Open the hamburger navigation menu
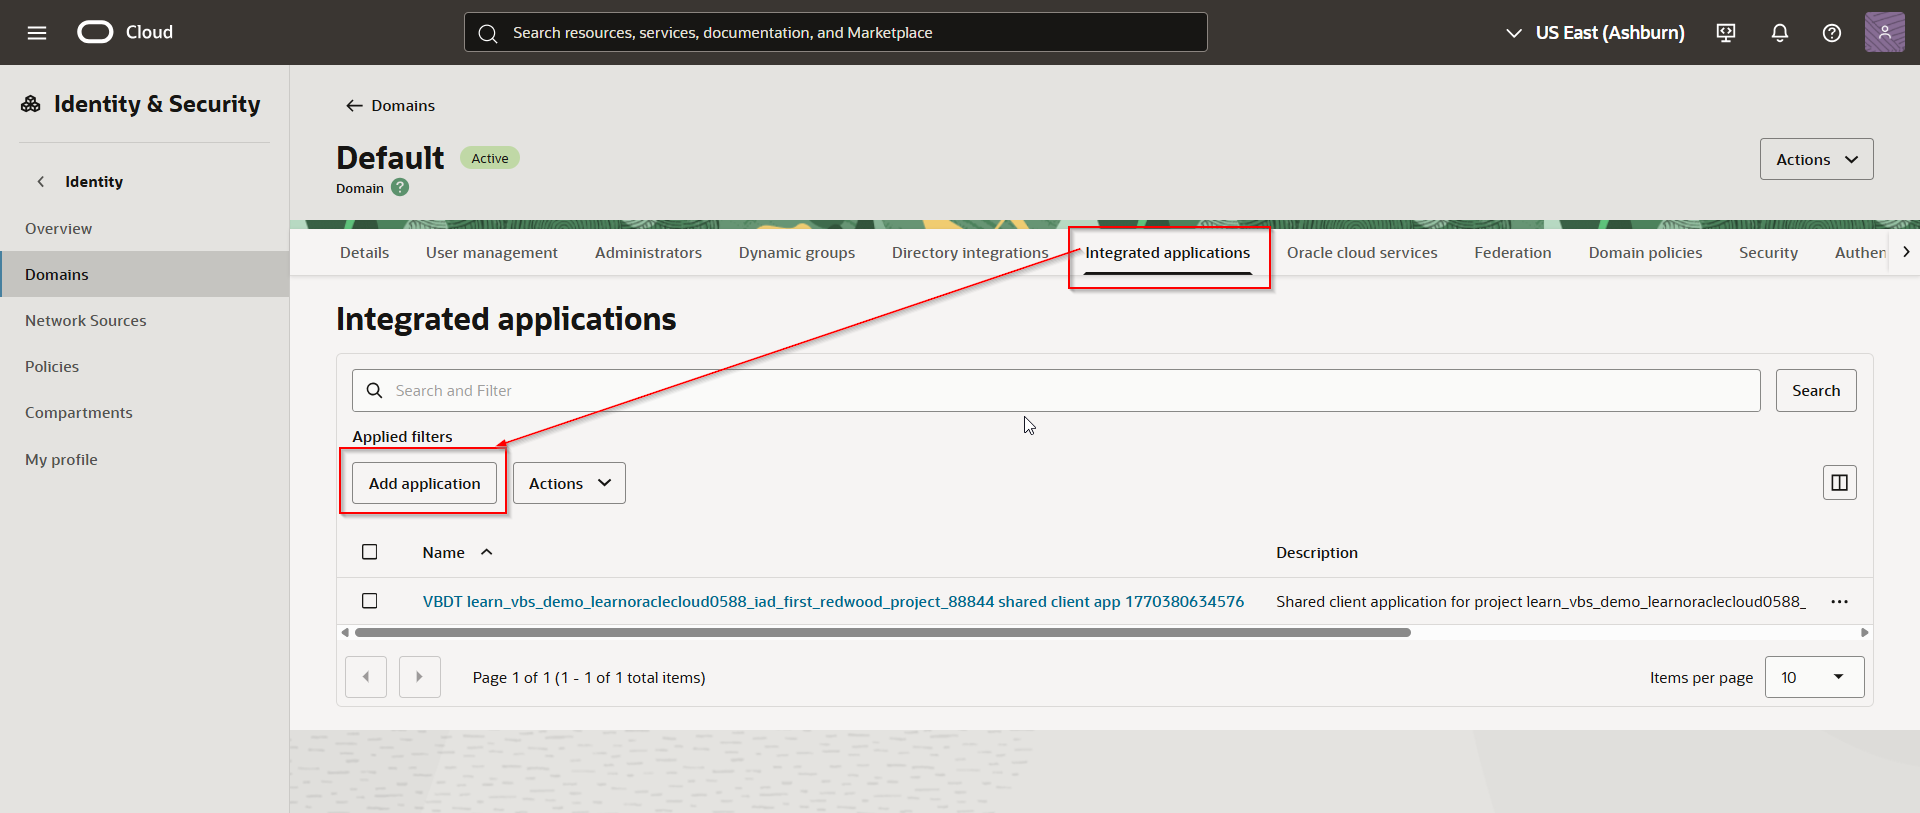Image resolution: width=1920 pixels, height=813 pixels. pos(37,33)
